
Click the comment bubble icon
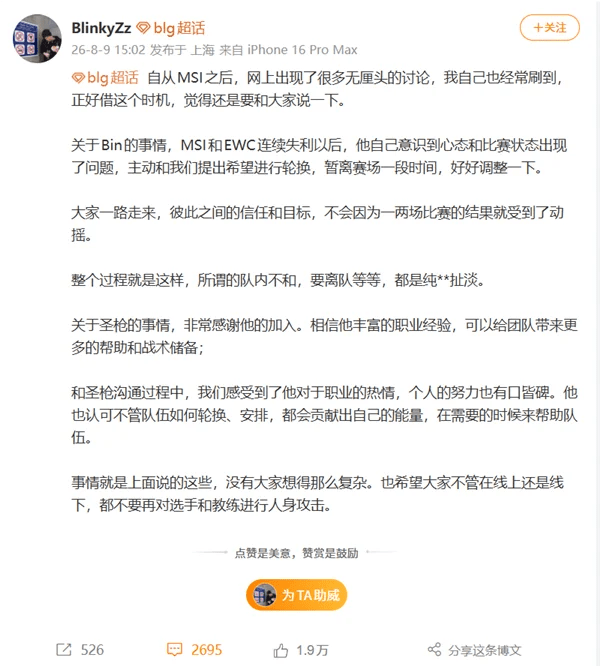tap(174, 649)
